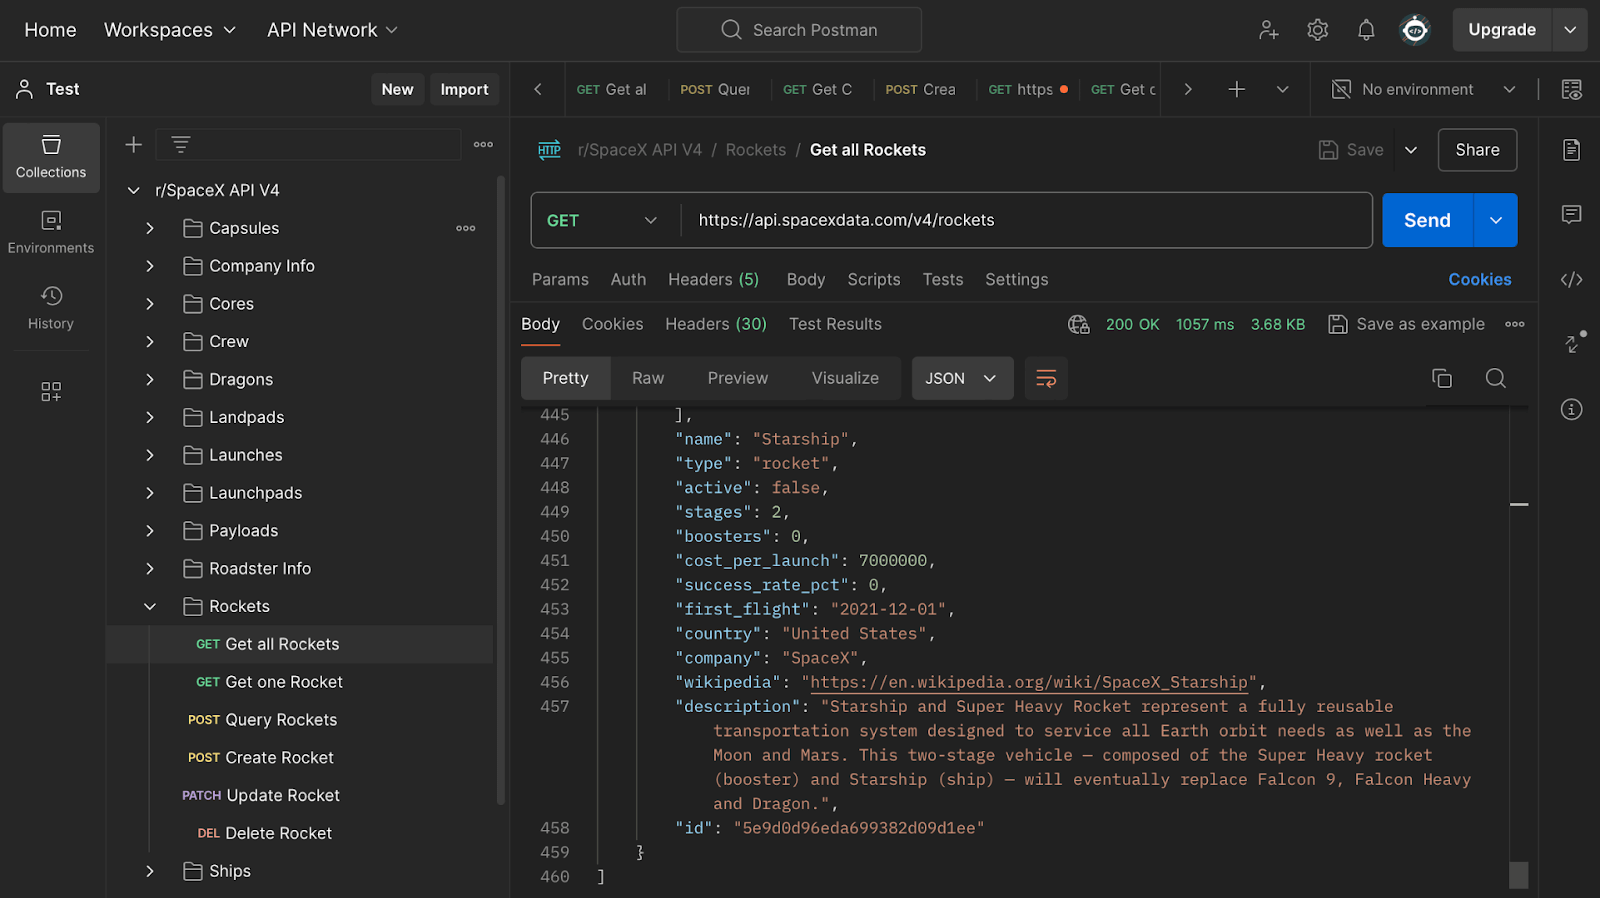This screenshot has width=1600, height=898.
Task: Select the Raw response view
Action: point(648,378)
